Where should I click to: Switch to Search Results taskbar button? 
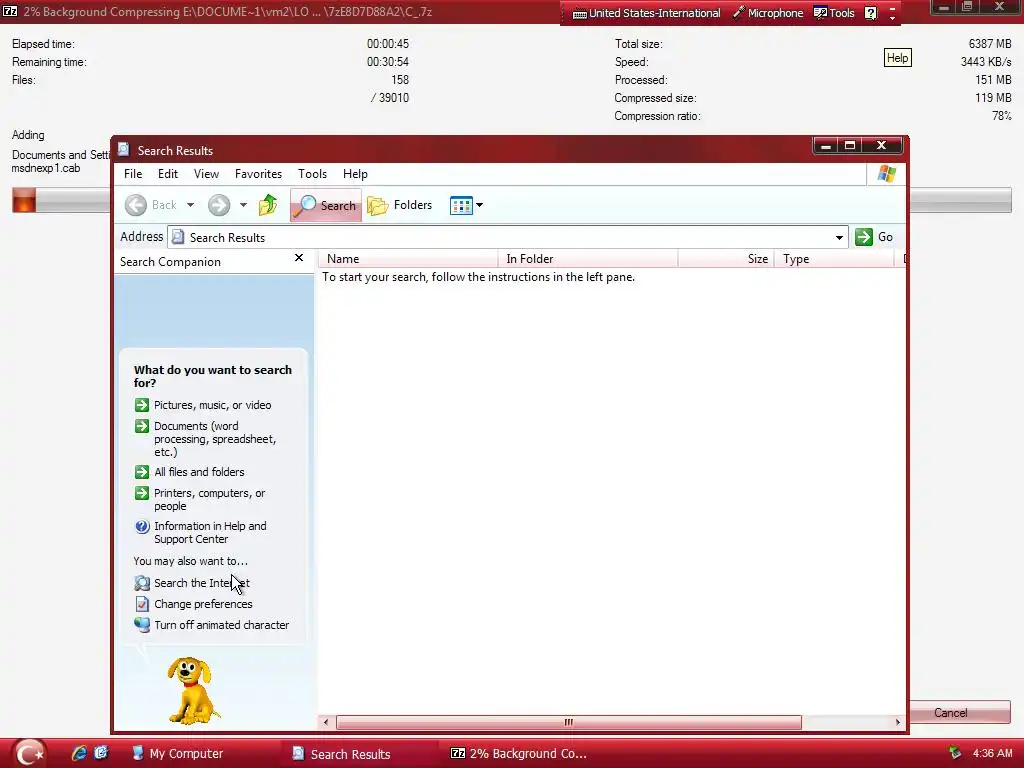(360, 754)
